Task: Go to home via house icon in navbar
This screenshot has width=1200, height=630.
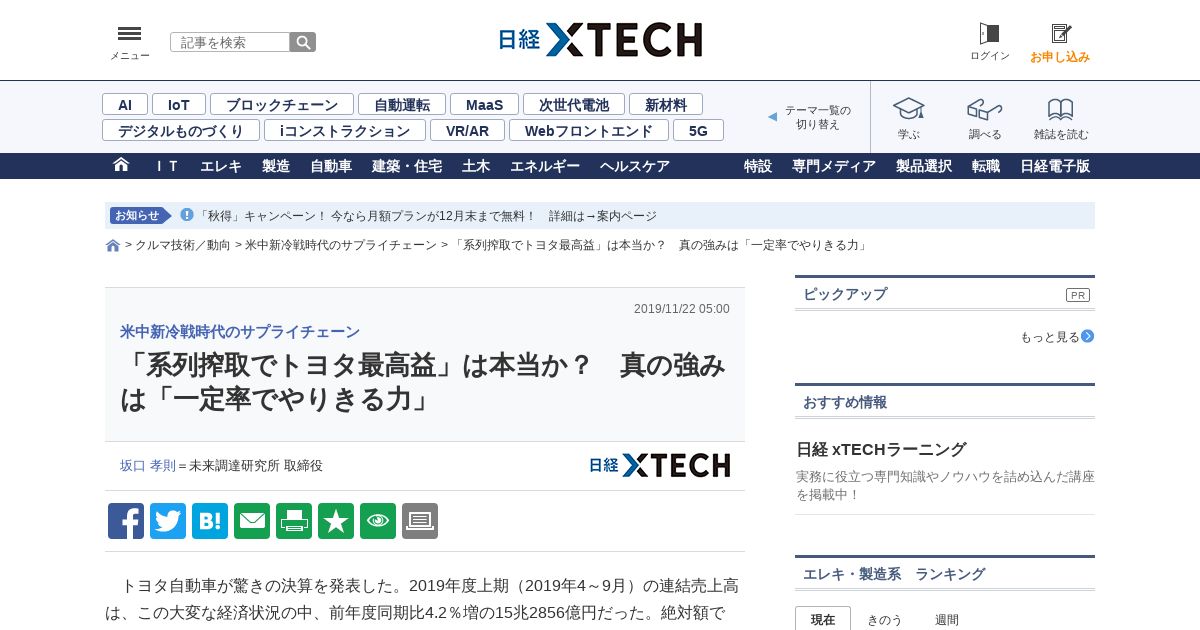Action: [121, 165]
